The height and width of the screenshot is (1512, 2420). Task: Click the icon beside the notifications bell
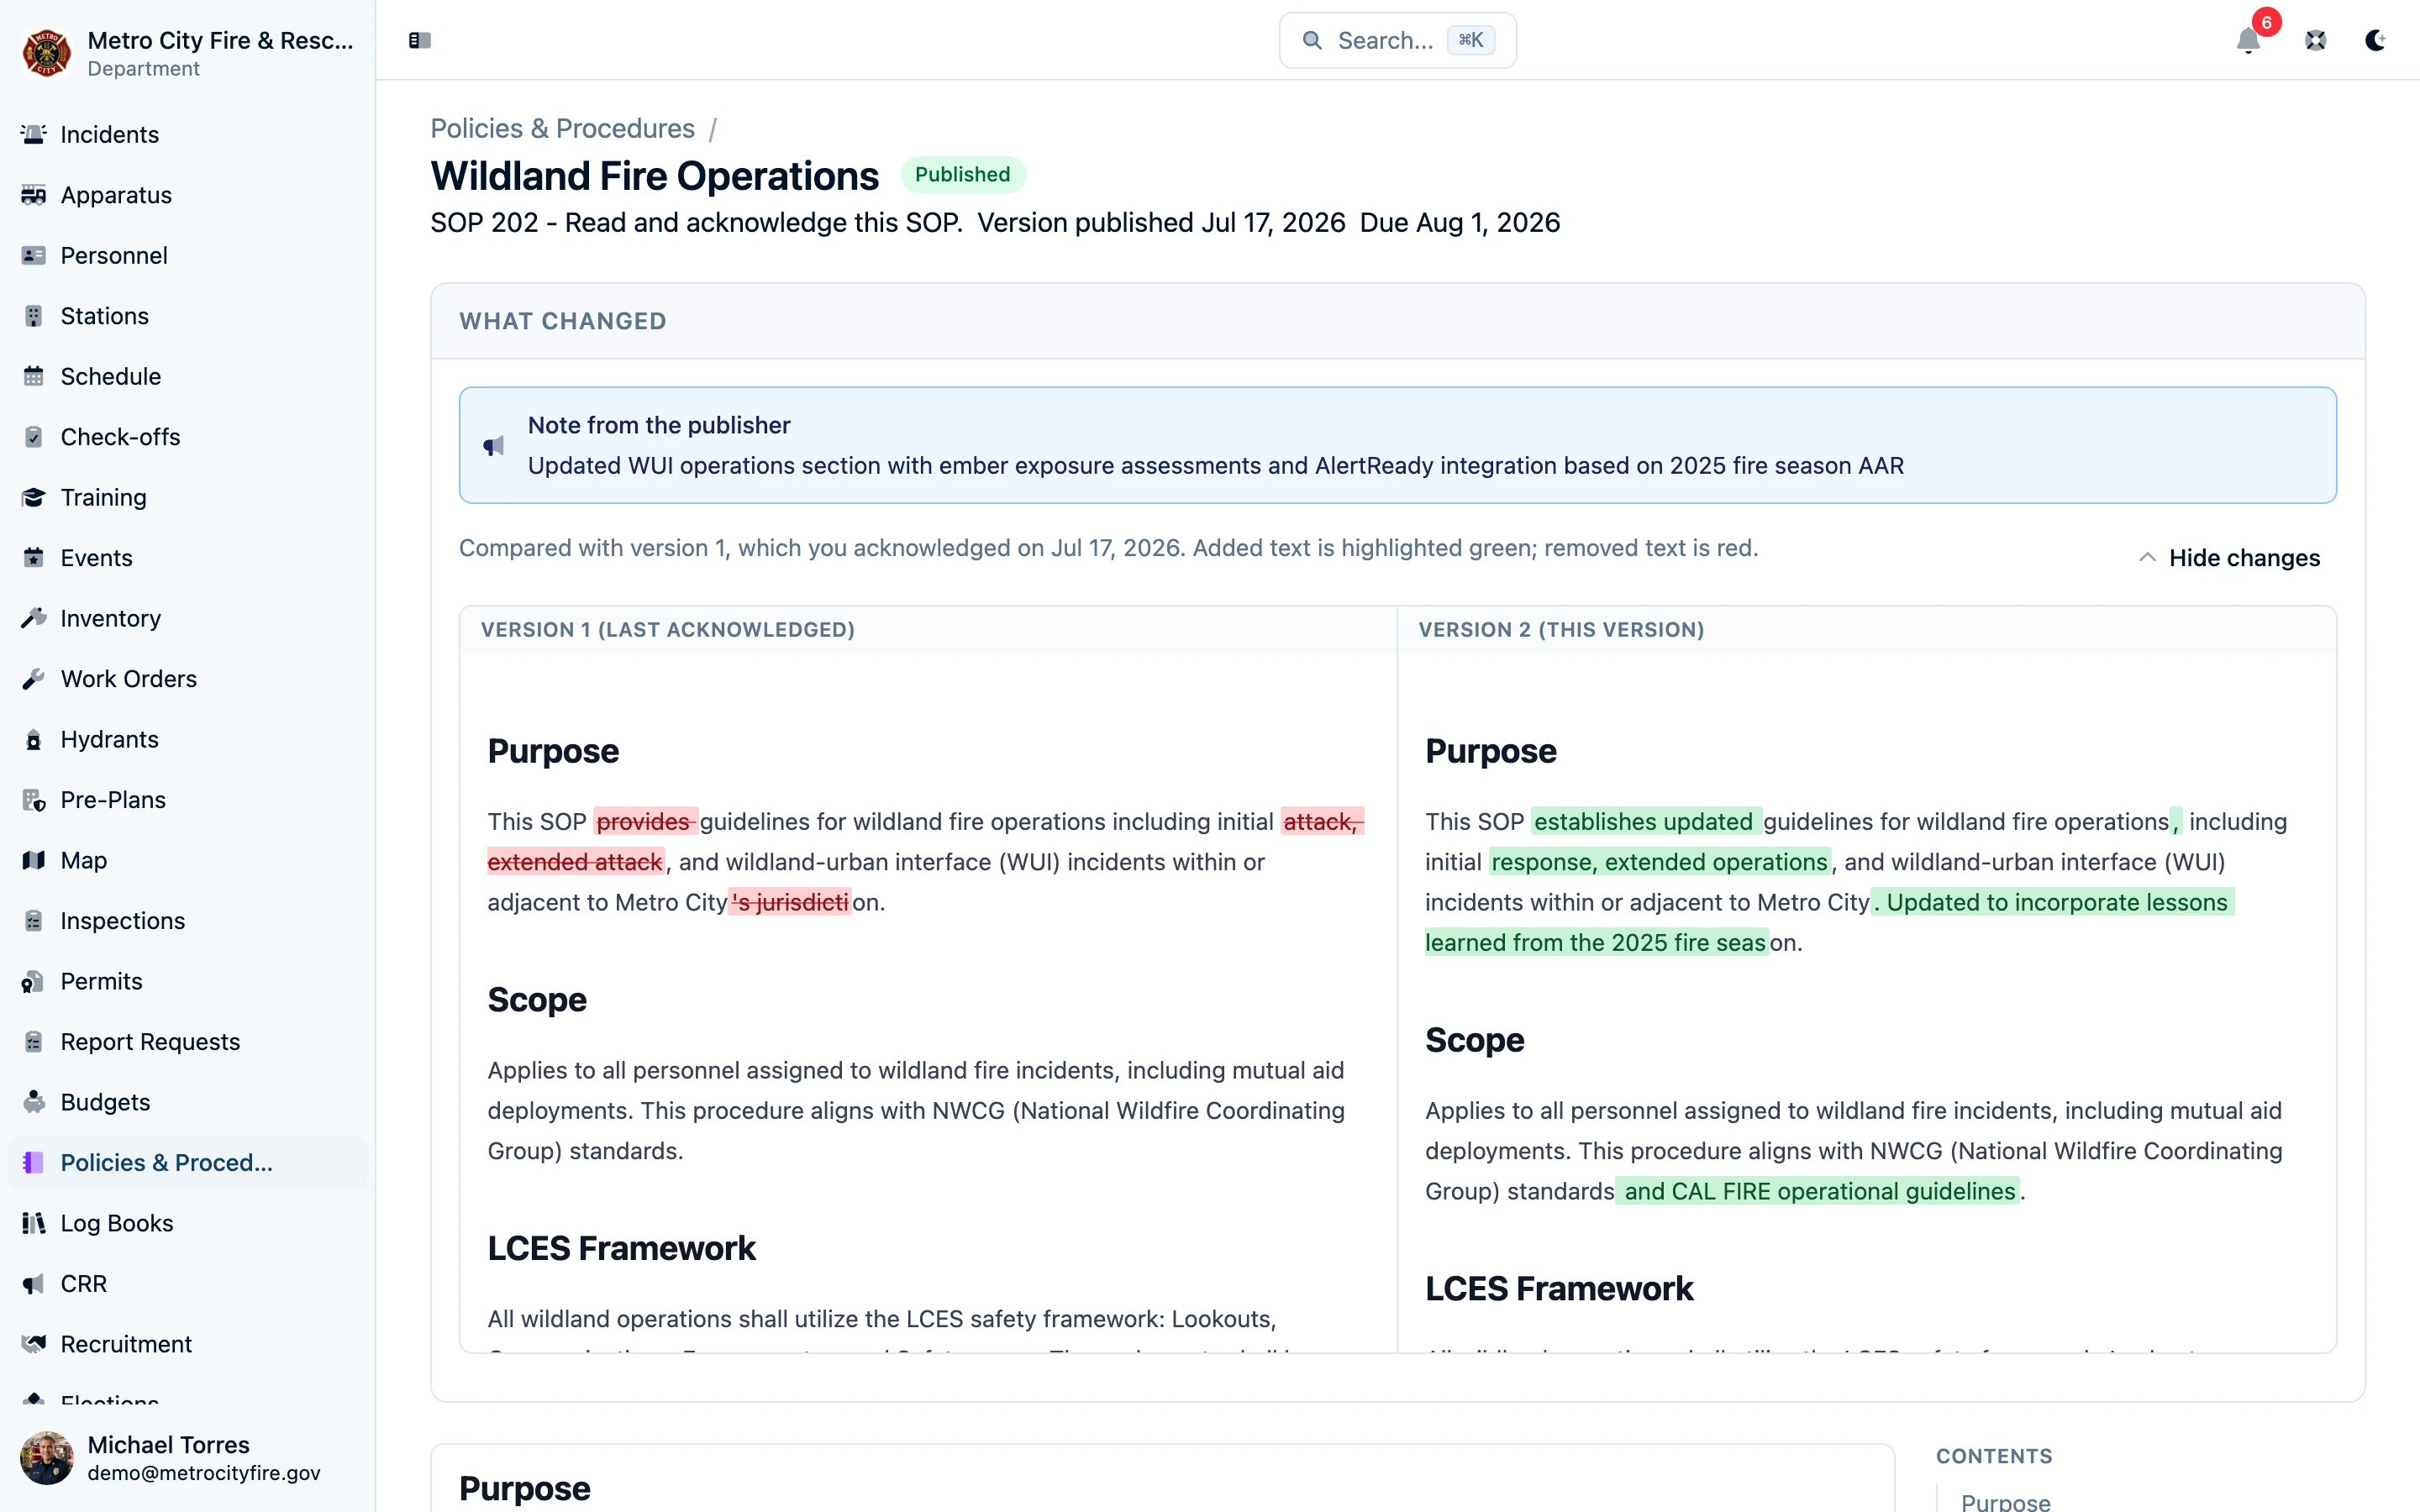click(x=2315, y=40)
